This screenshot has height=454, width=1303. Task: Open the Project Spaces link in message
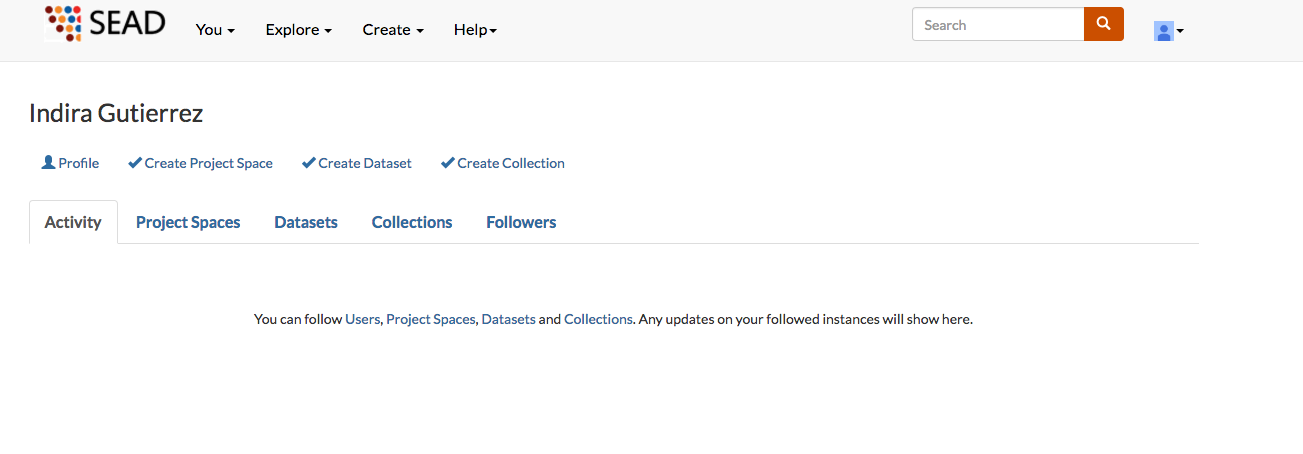430,319
